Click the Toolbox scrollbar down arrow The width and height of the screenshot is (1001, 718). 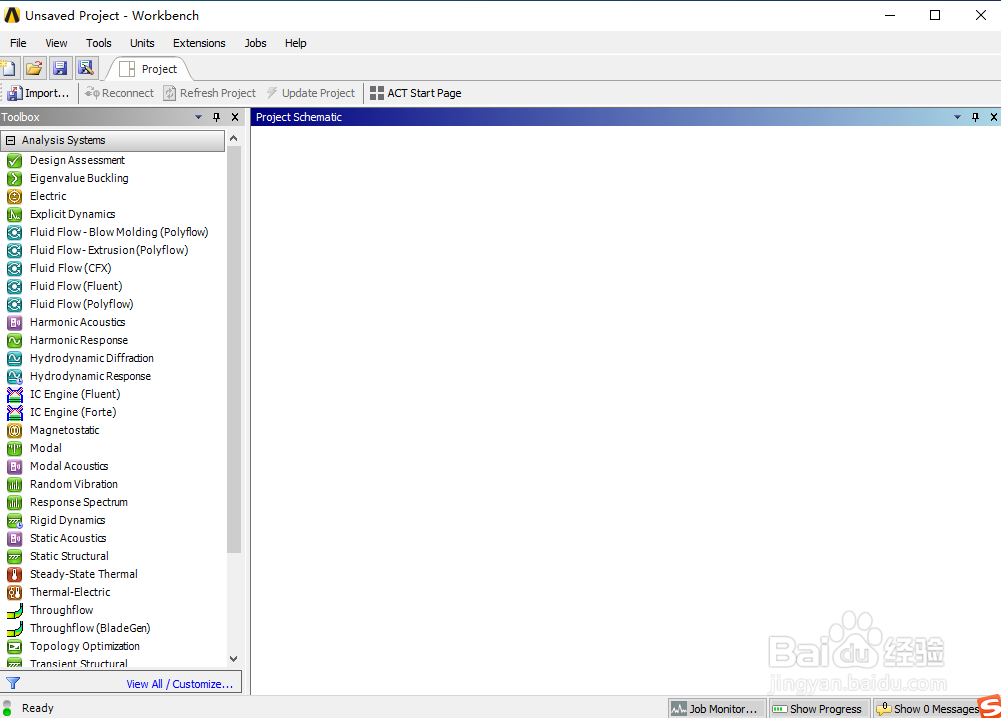[x=234, y=659]
